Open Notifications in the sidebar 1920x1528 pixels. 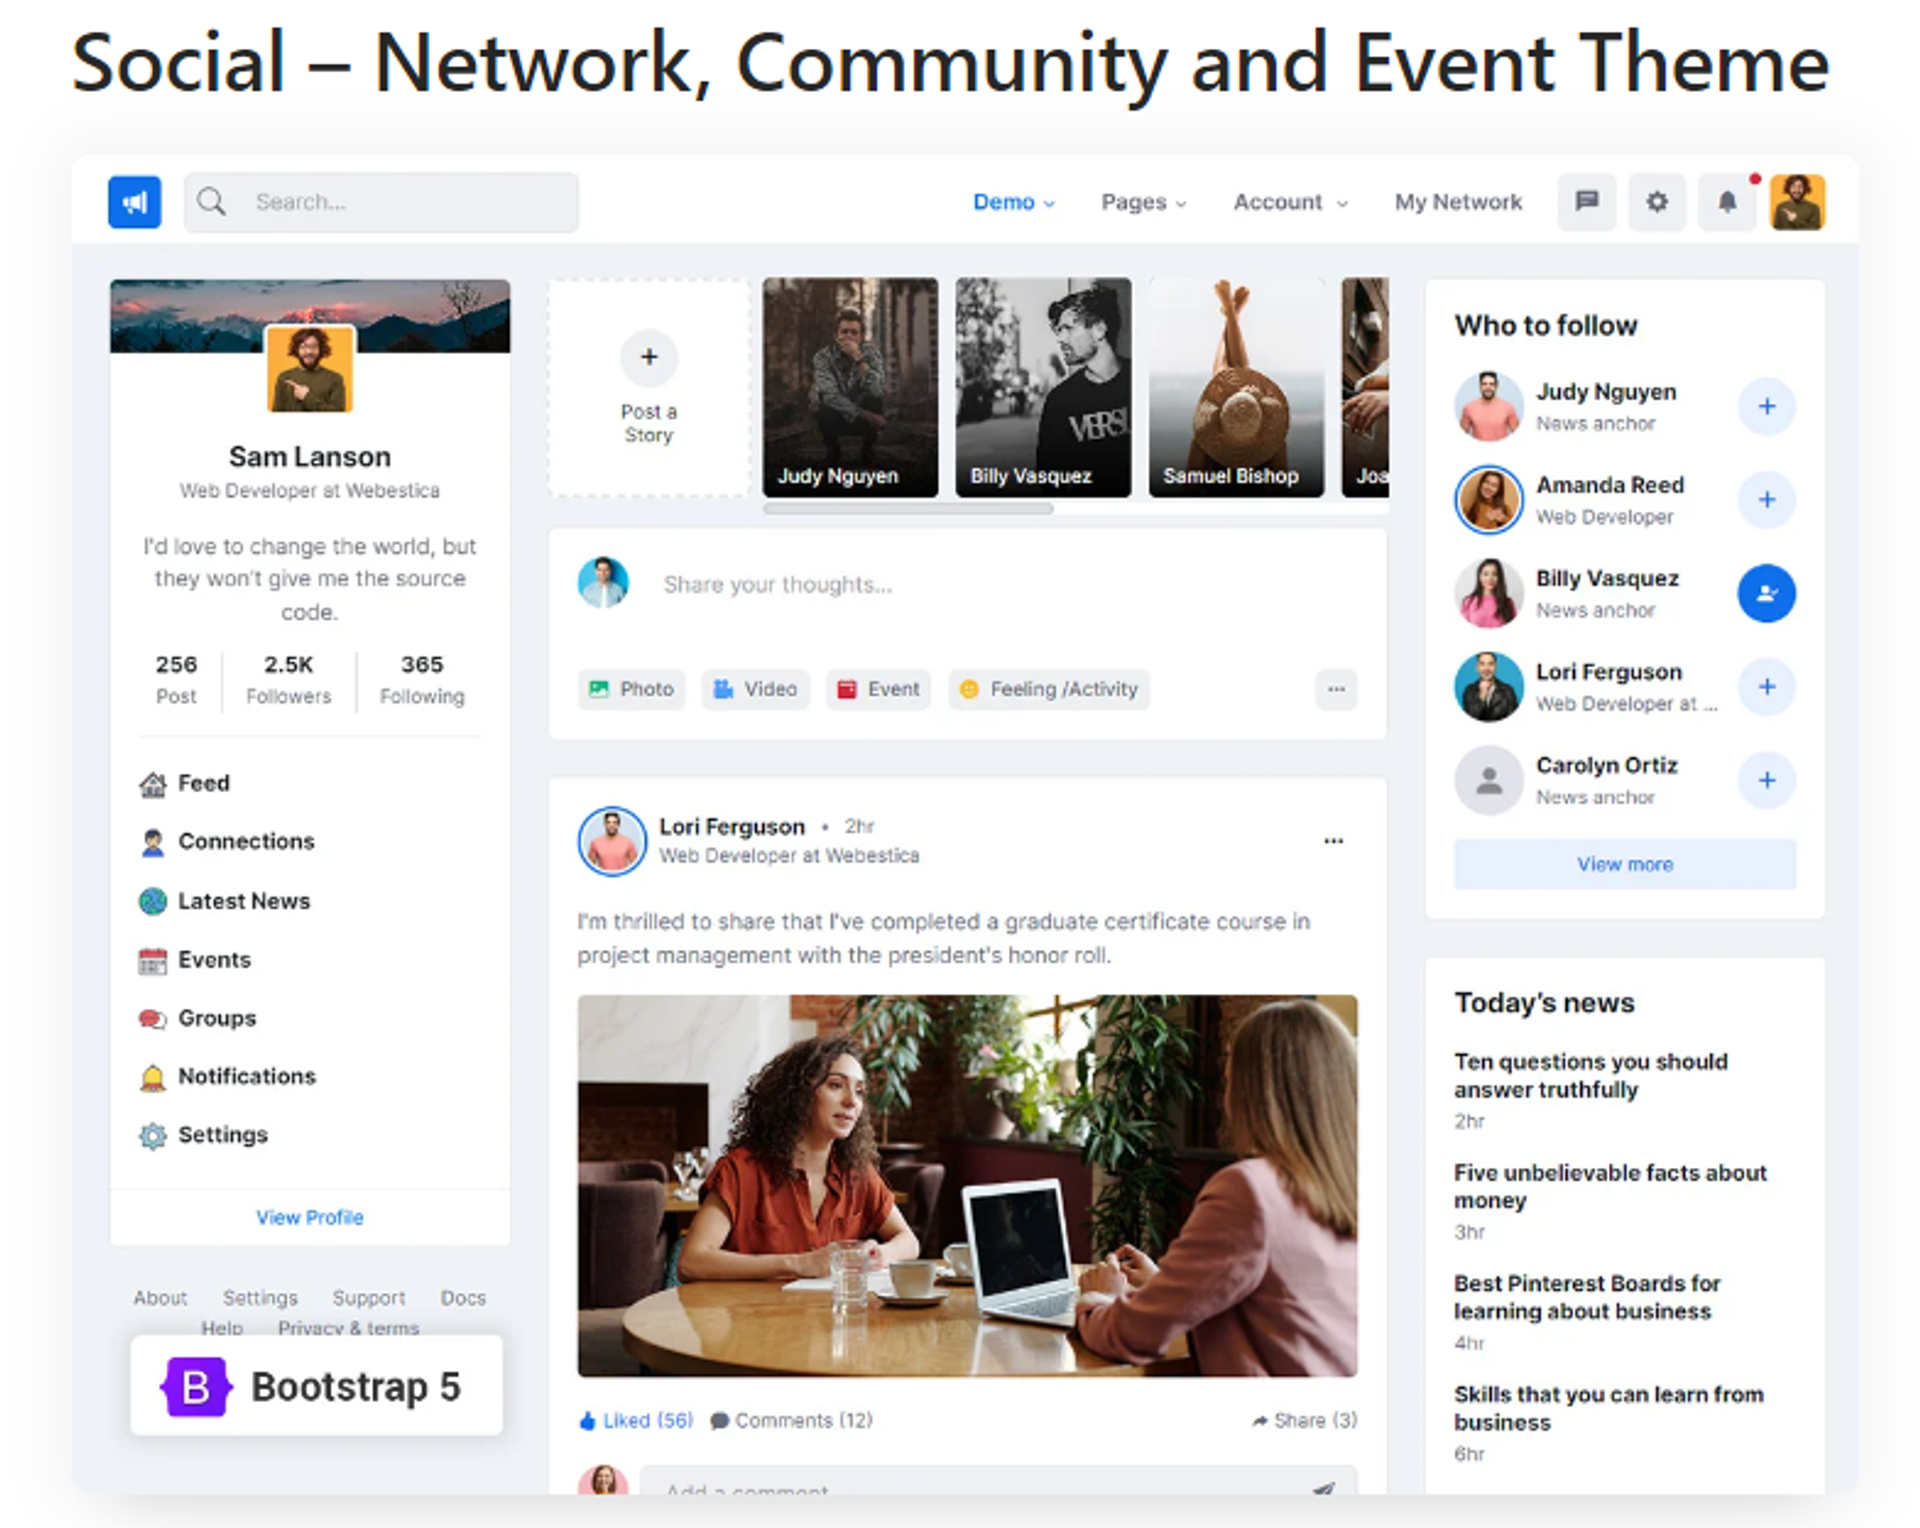coord(228,1077)
